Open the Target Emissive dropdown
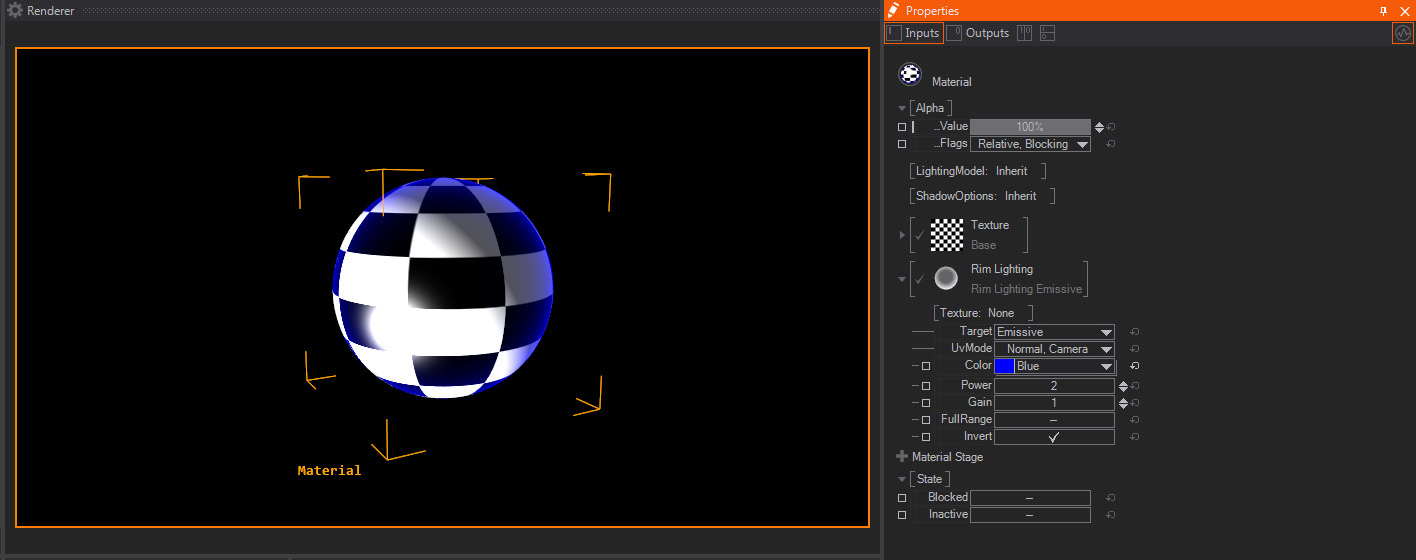This screenshot has height=560, width=1416. pyautogui.click(x=1054, y=332)
